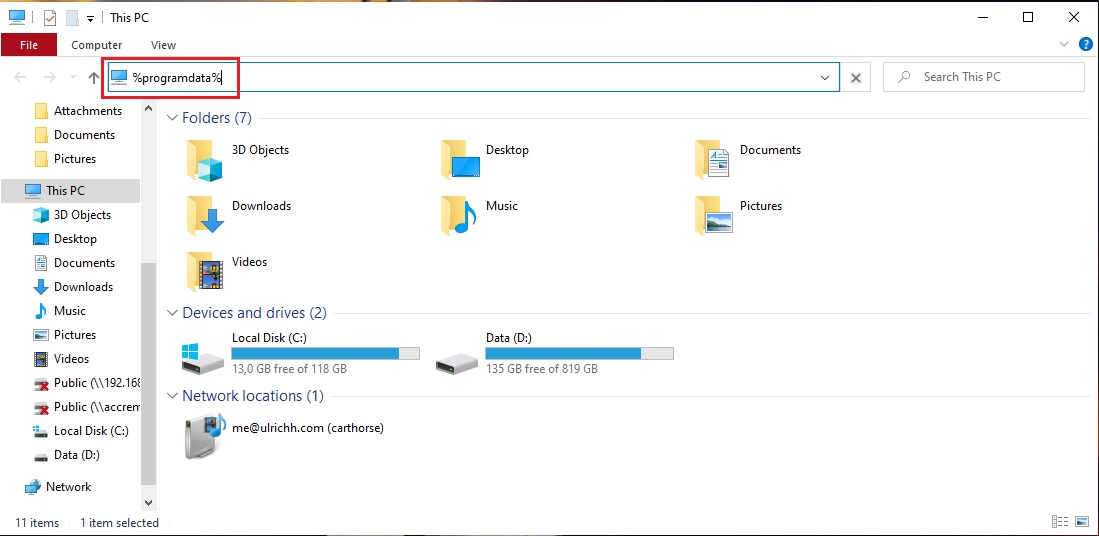Select Documents under This PC in navigation
The width and height of the screenshot is (1099, 536).
(74, 263)
